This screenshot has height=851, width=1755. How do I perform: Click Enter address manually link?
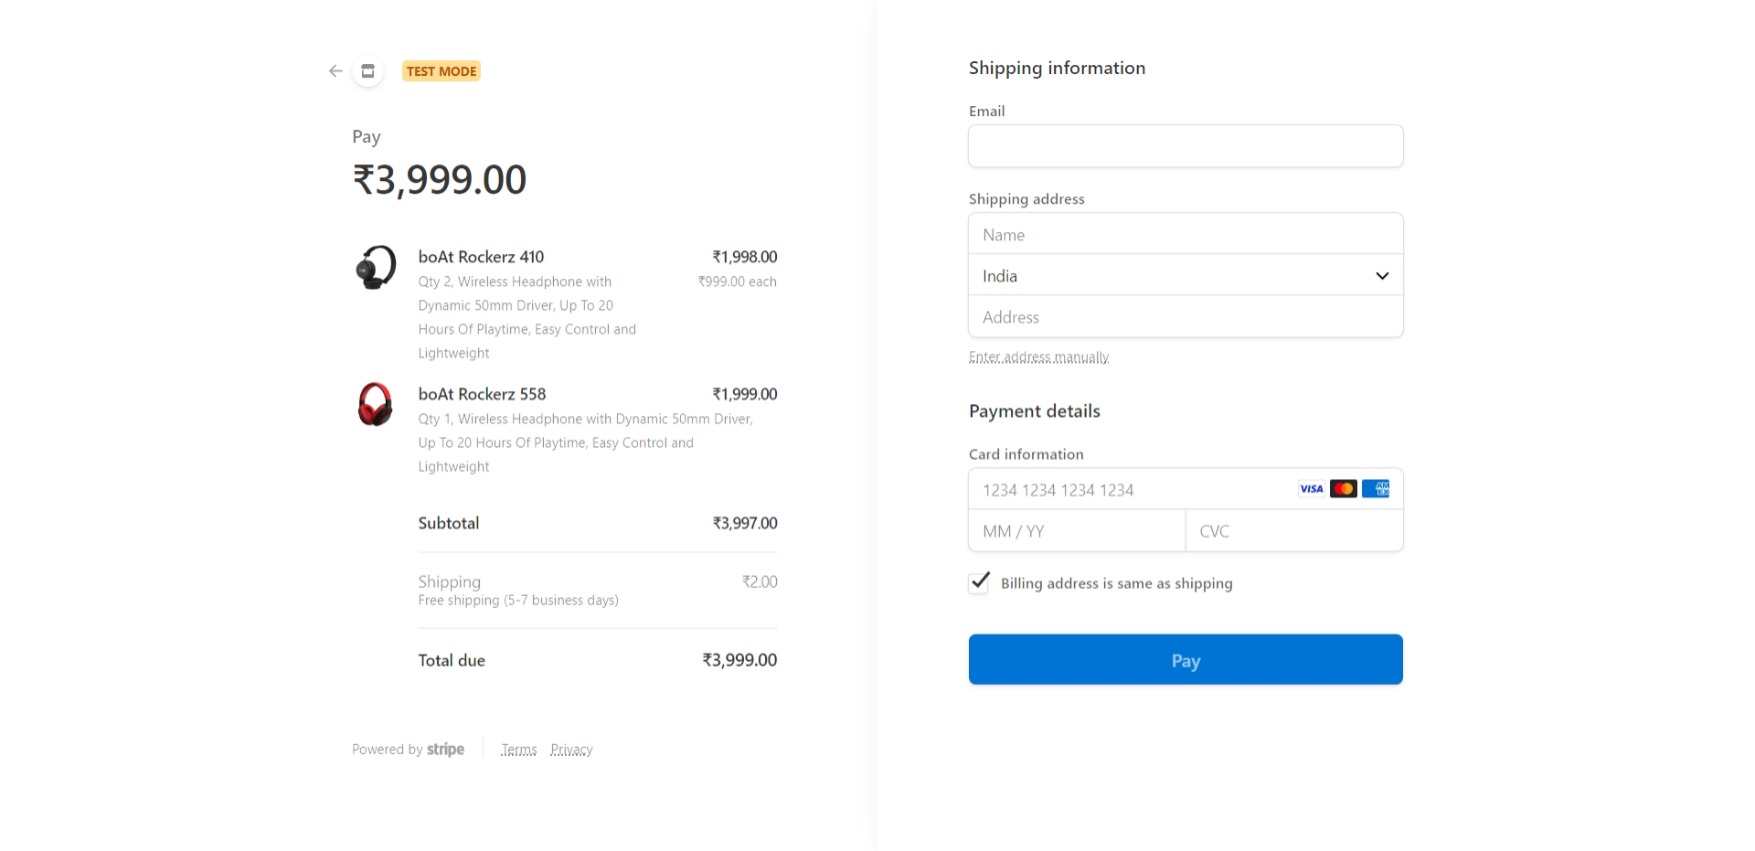[1038, 357]
